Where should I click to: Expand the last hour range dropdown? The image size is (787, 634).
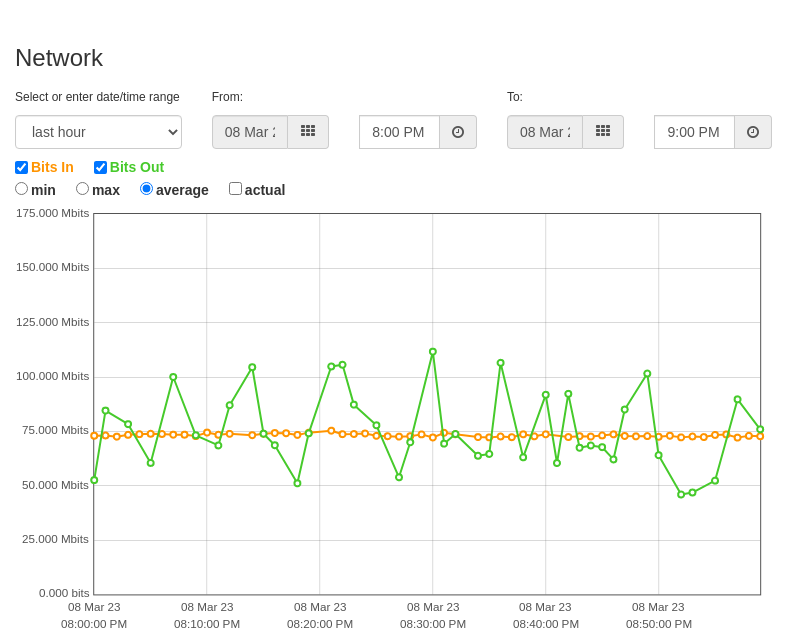98,132
